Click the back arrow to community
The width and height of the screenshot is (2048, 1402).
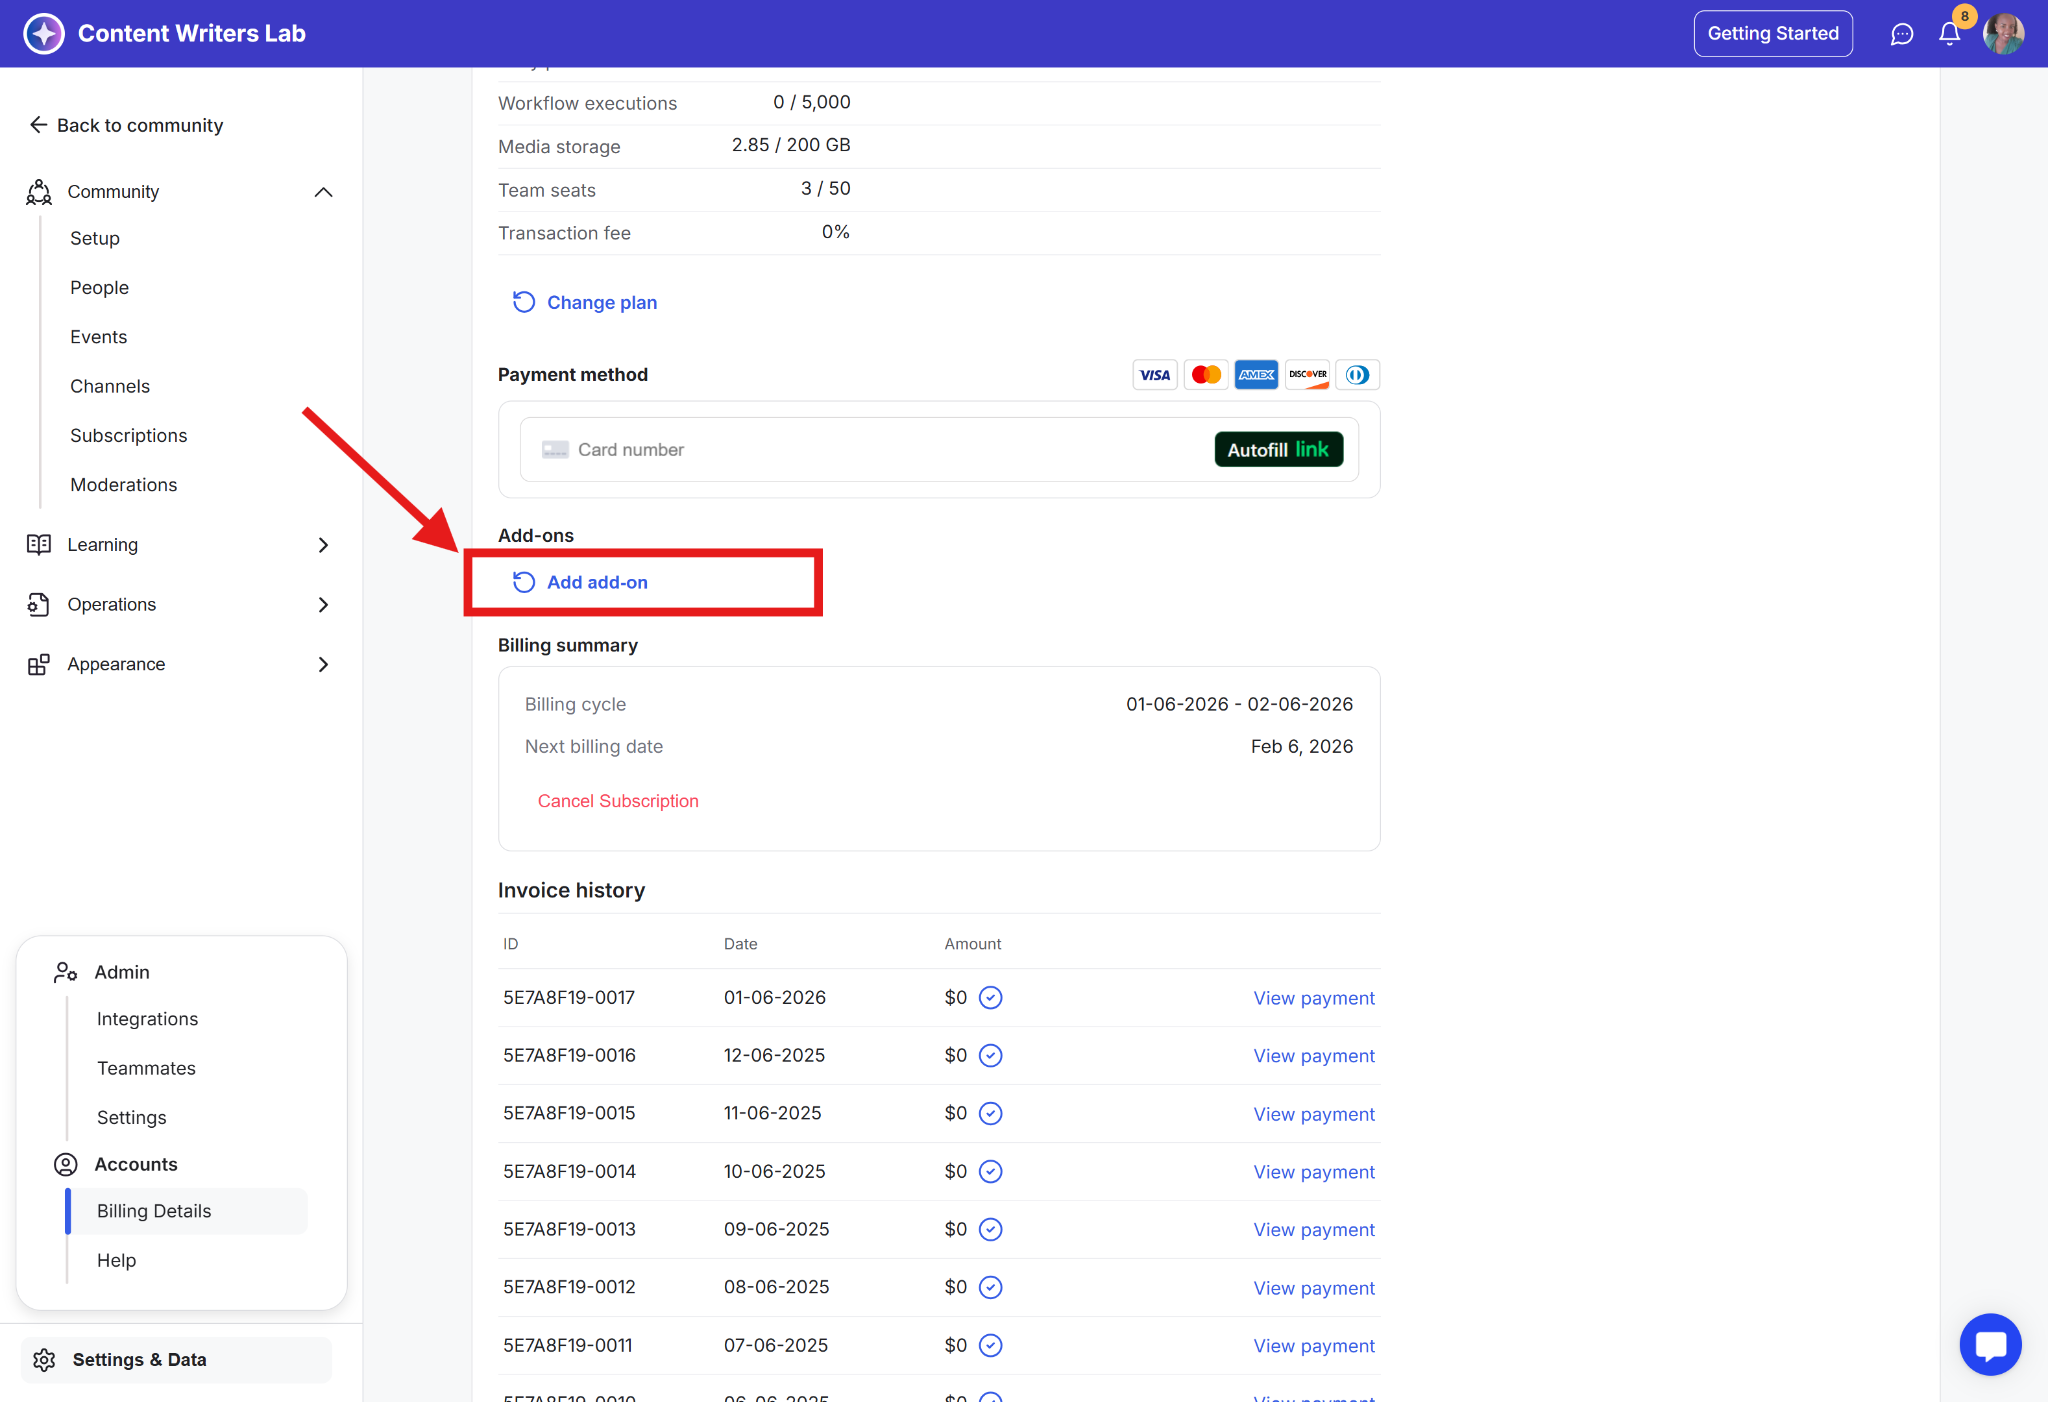click(x=39, y=125)
